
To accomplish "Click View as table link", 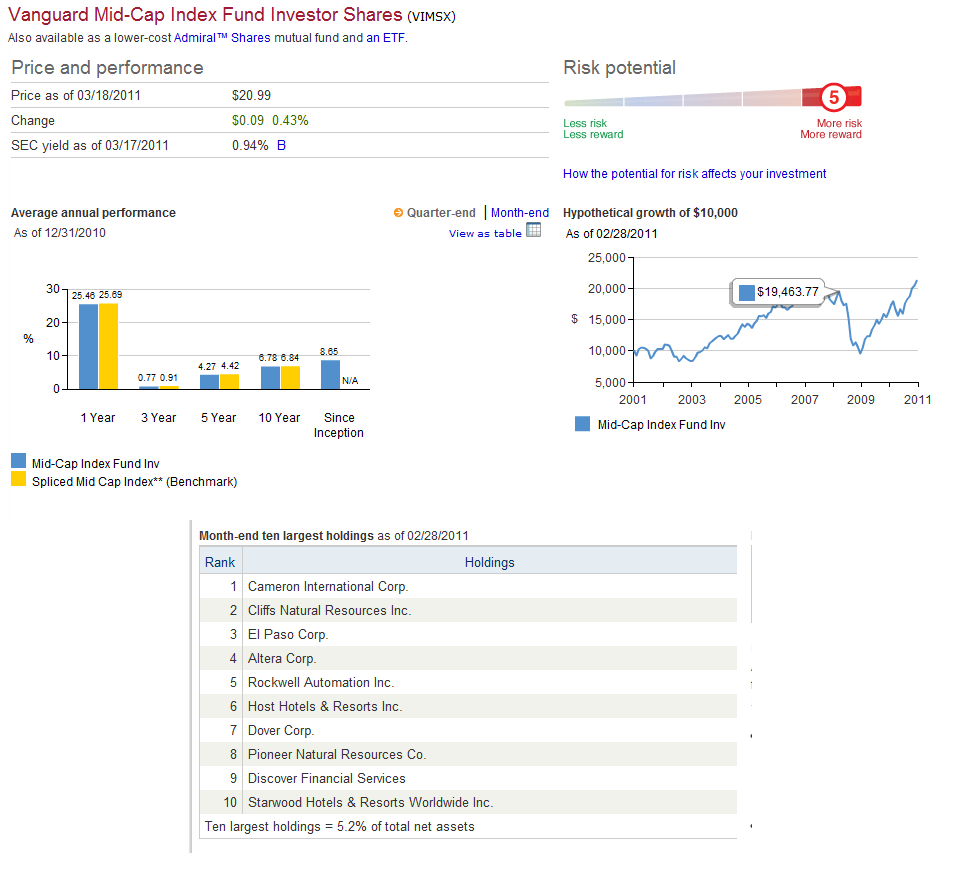I will pos(485,234).
